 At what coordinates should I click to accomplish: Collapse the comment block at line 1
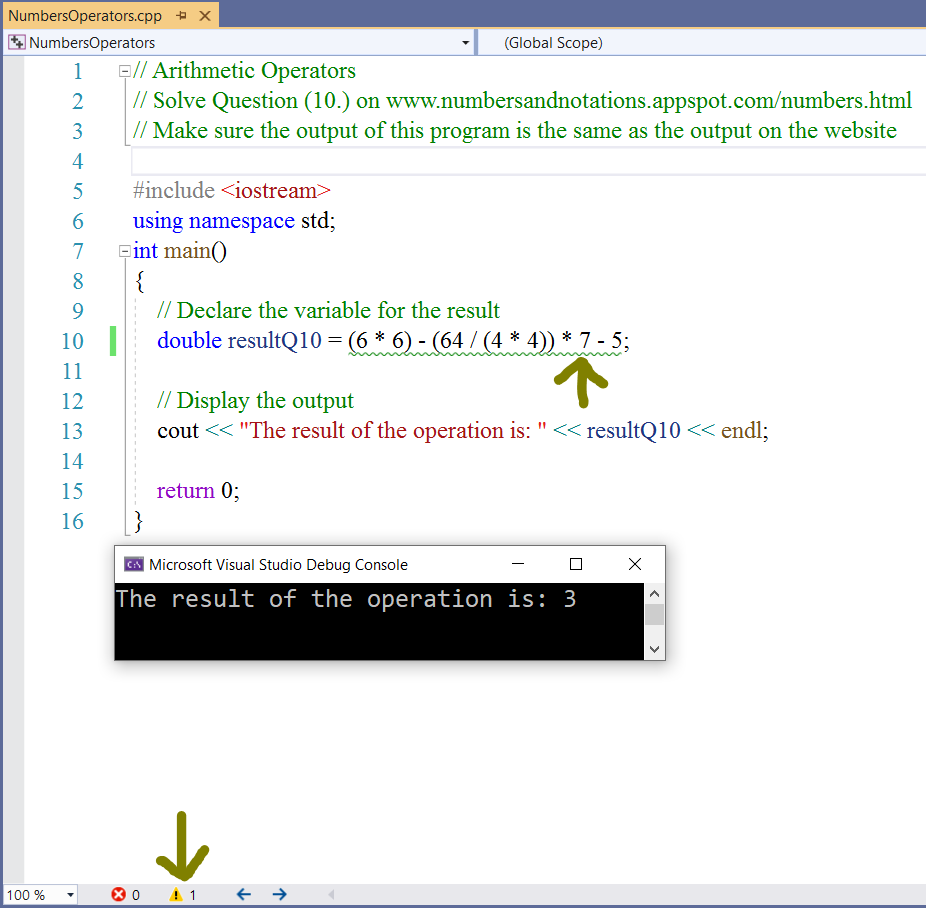click(x=124, y=71)
